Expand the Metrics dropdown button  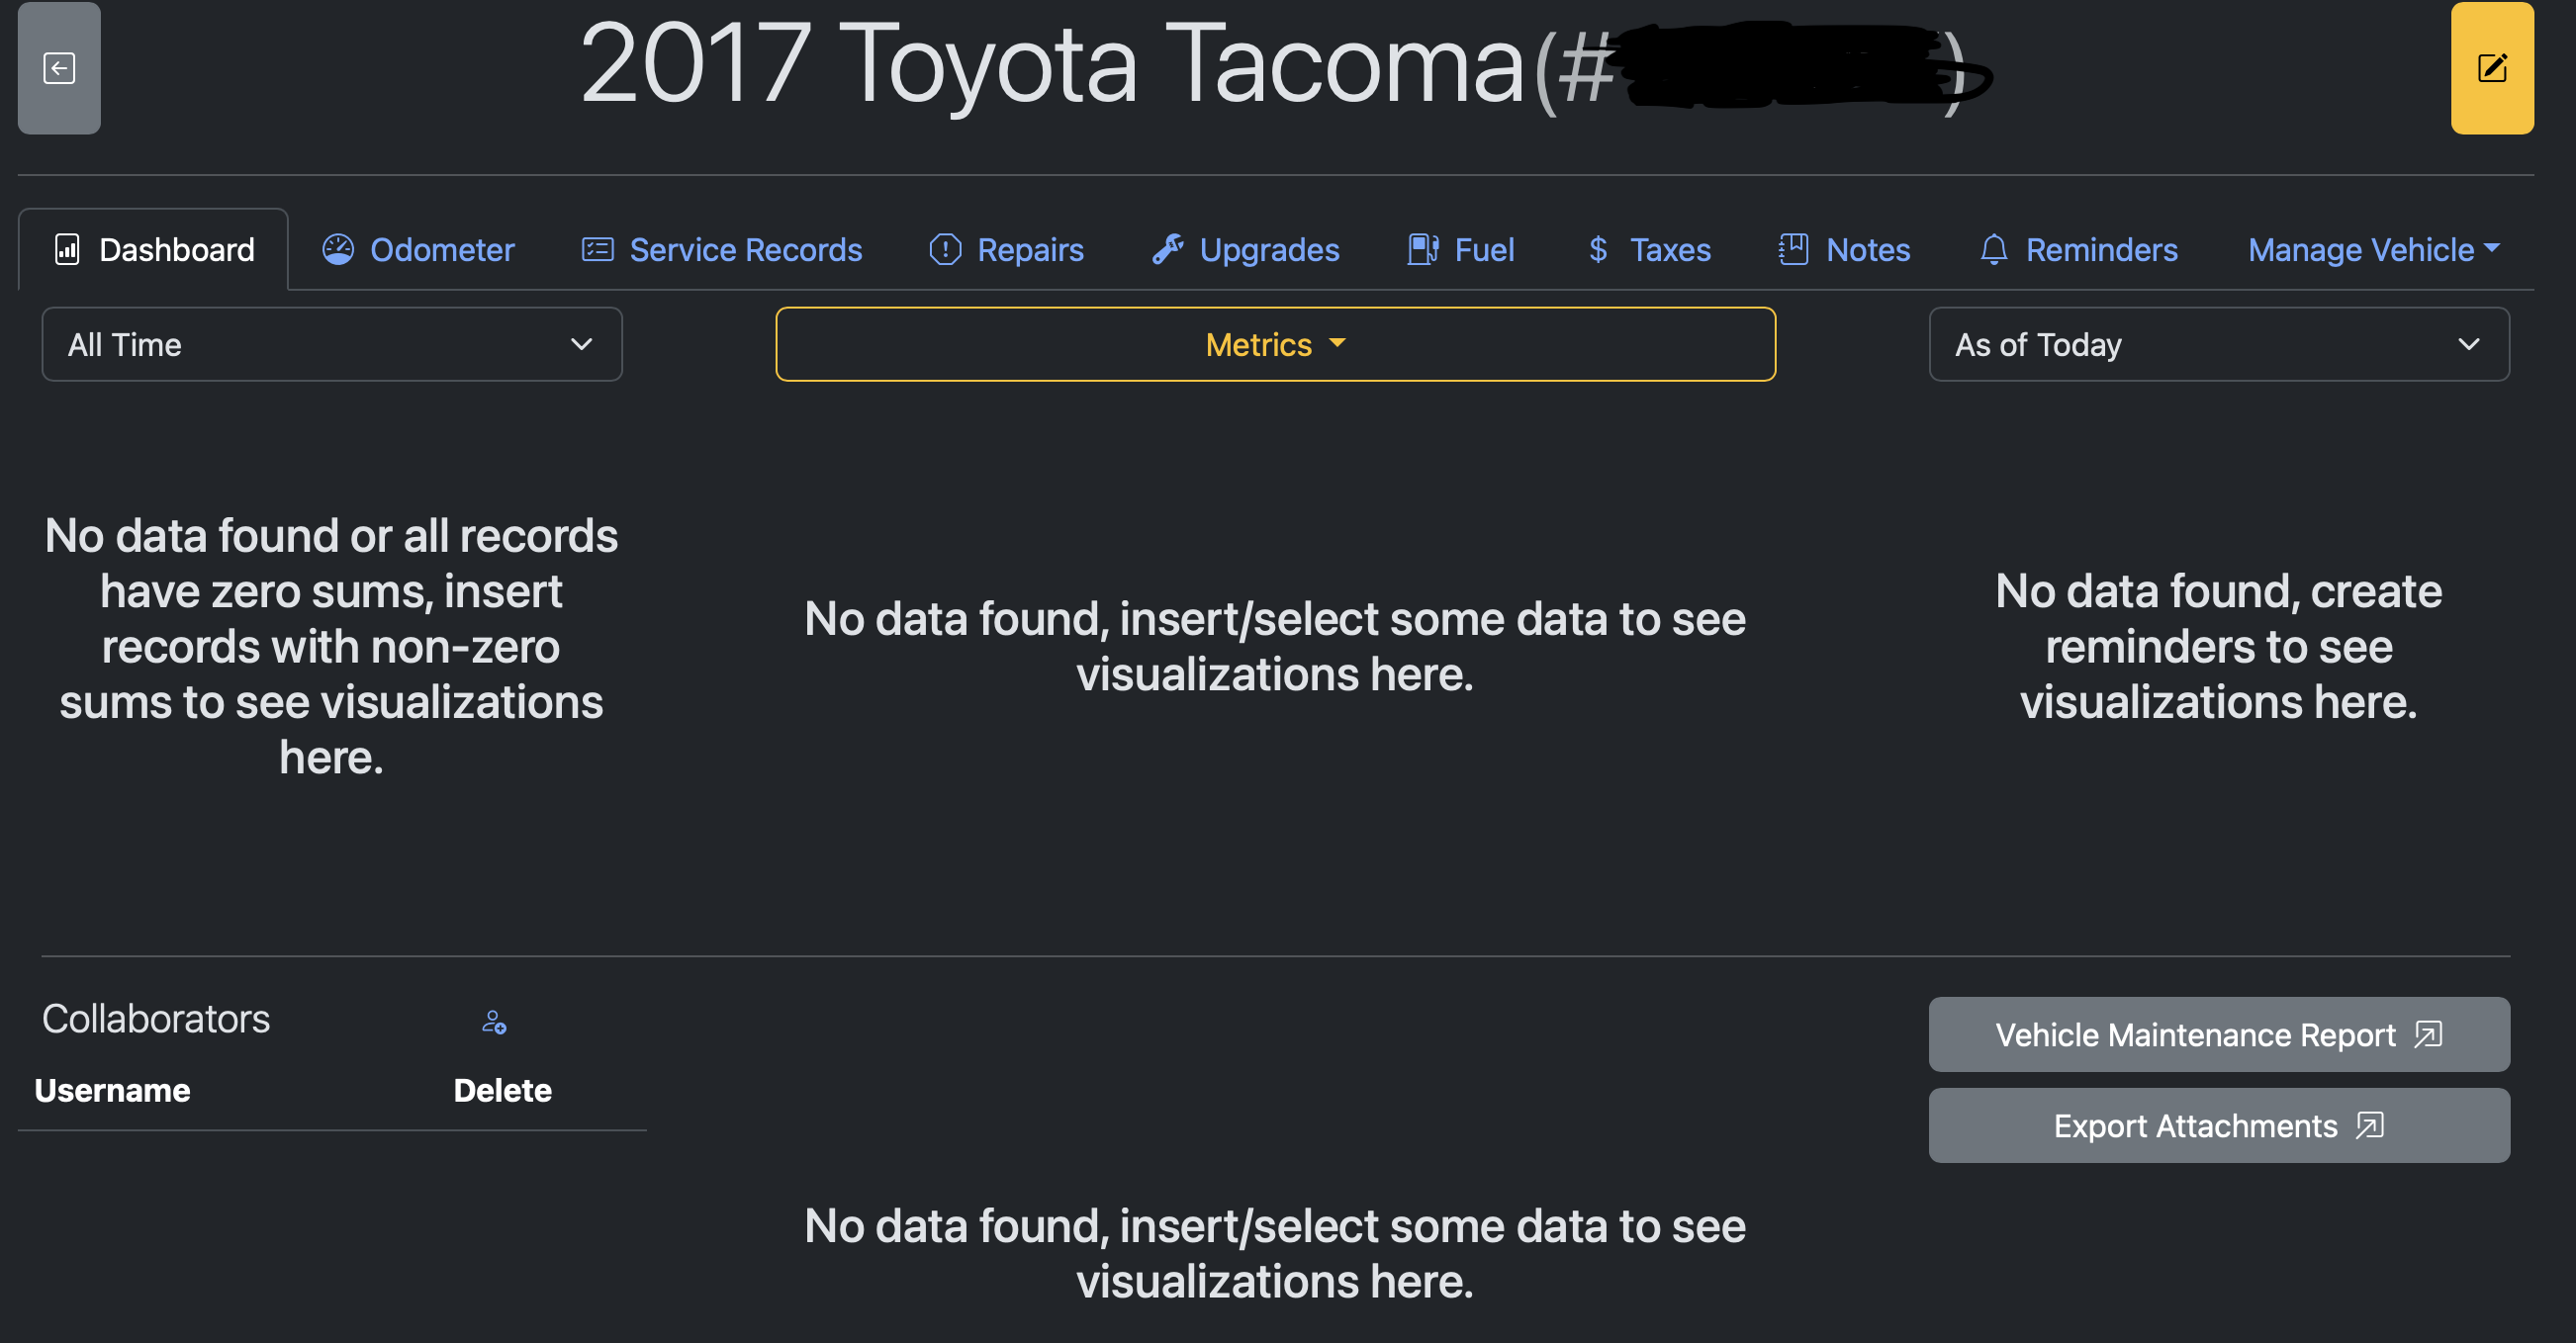tap(1275, 344)
